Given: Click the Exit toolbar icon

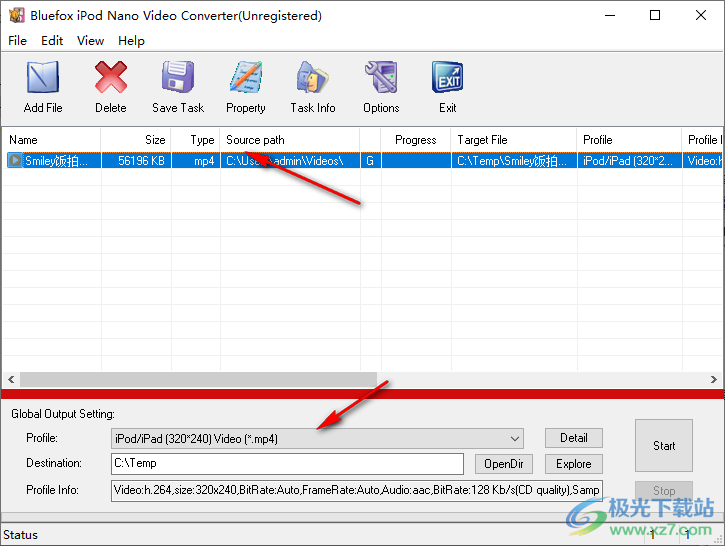Looking at the screenshot, I should (x=448, y=77).
